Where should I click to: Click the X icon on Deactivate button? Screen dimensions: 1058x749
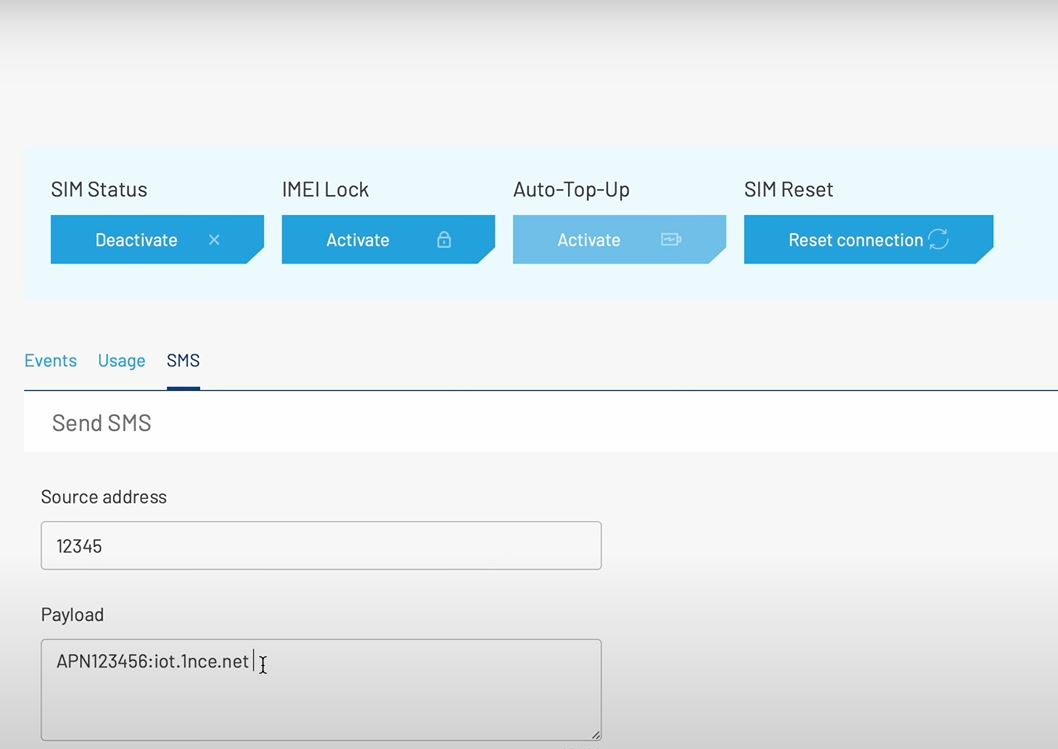pos(214,240)
